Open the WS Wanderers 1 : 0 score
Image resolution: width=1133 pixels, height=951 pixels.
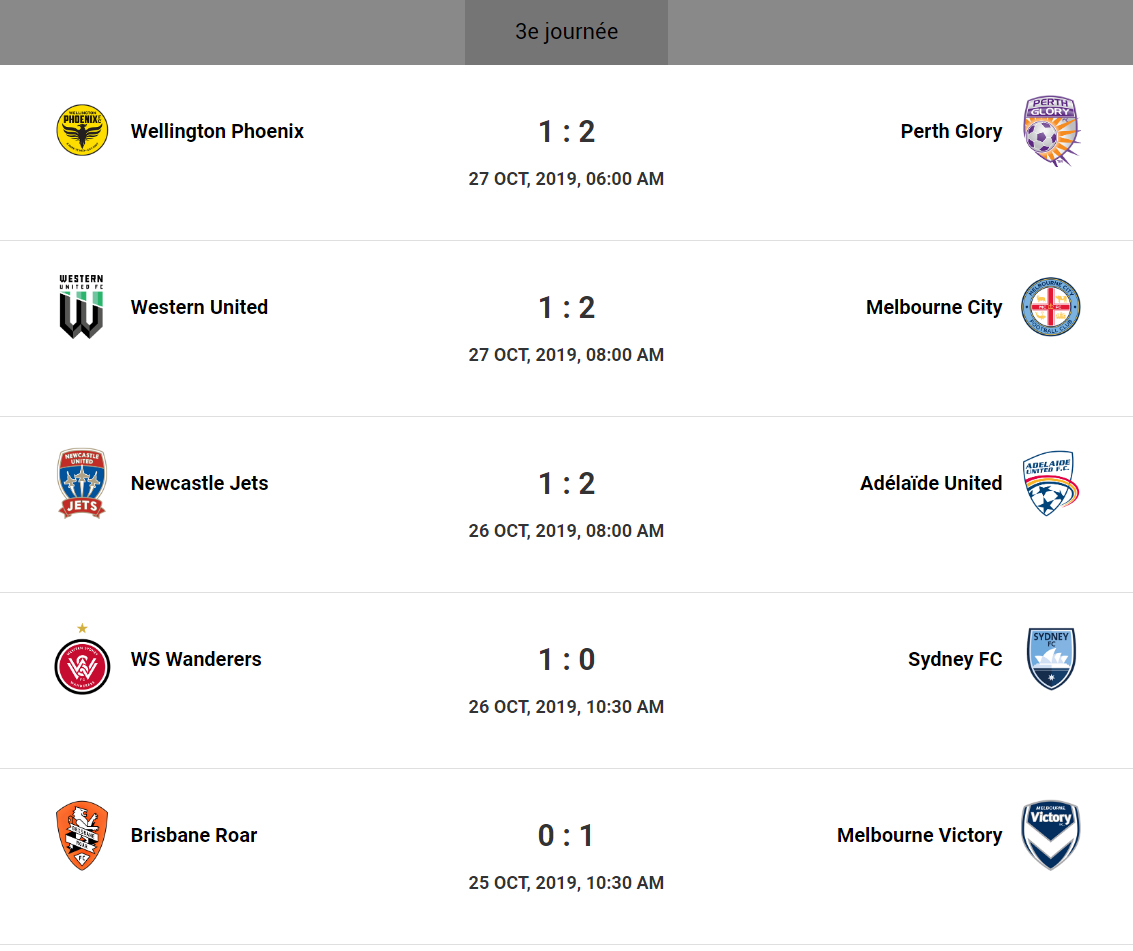pyautogui.click(x=566, y=660)
